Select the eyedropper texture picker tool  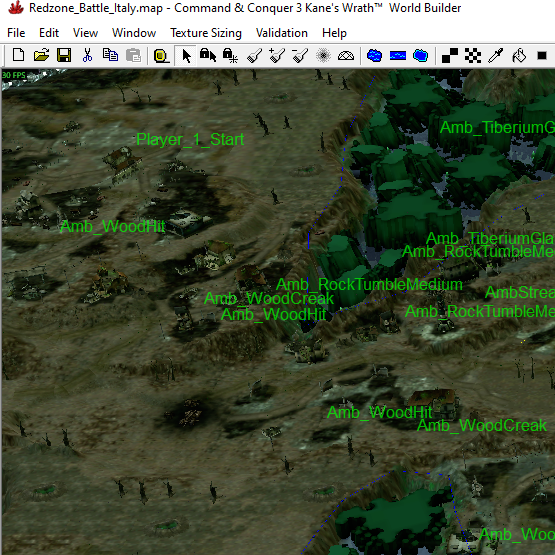(x=496, y=56)
